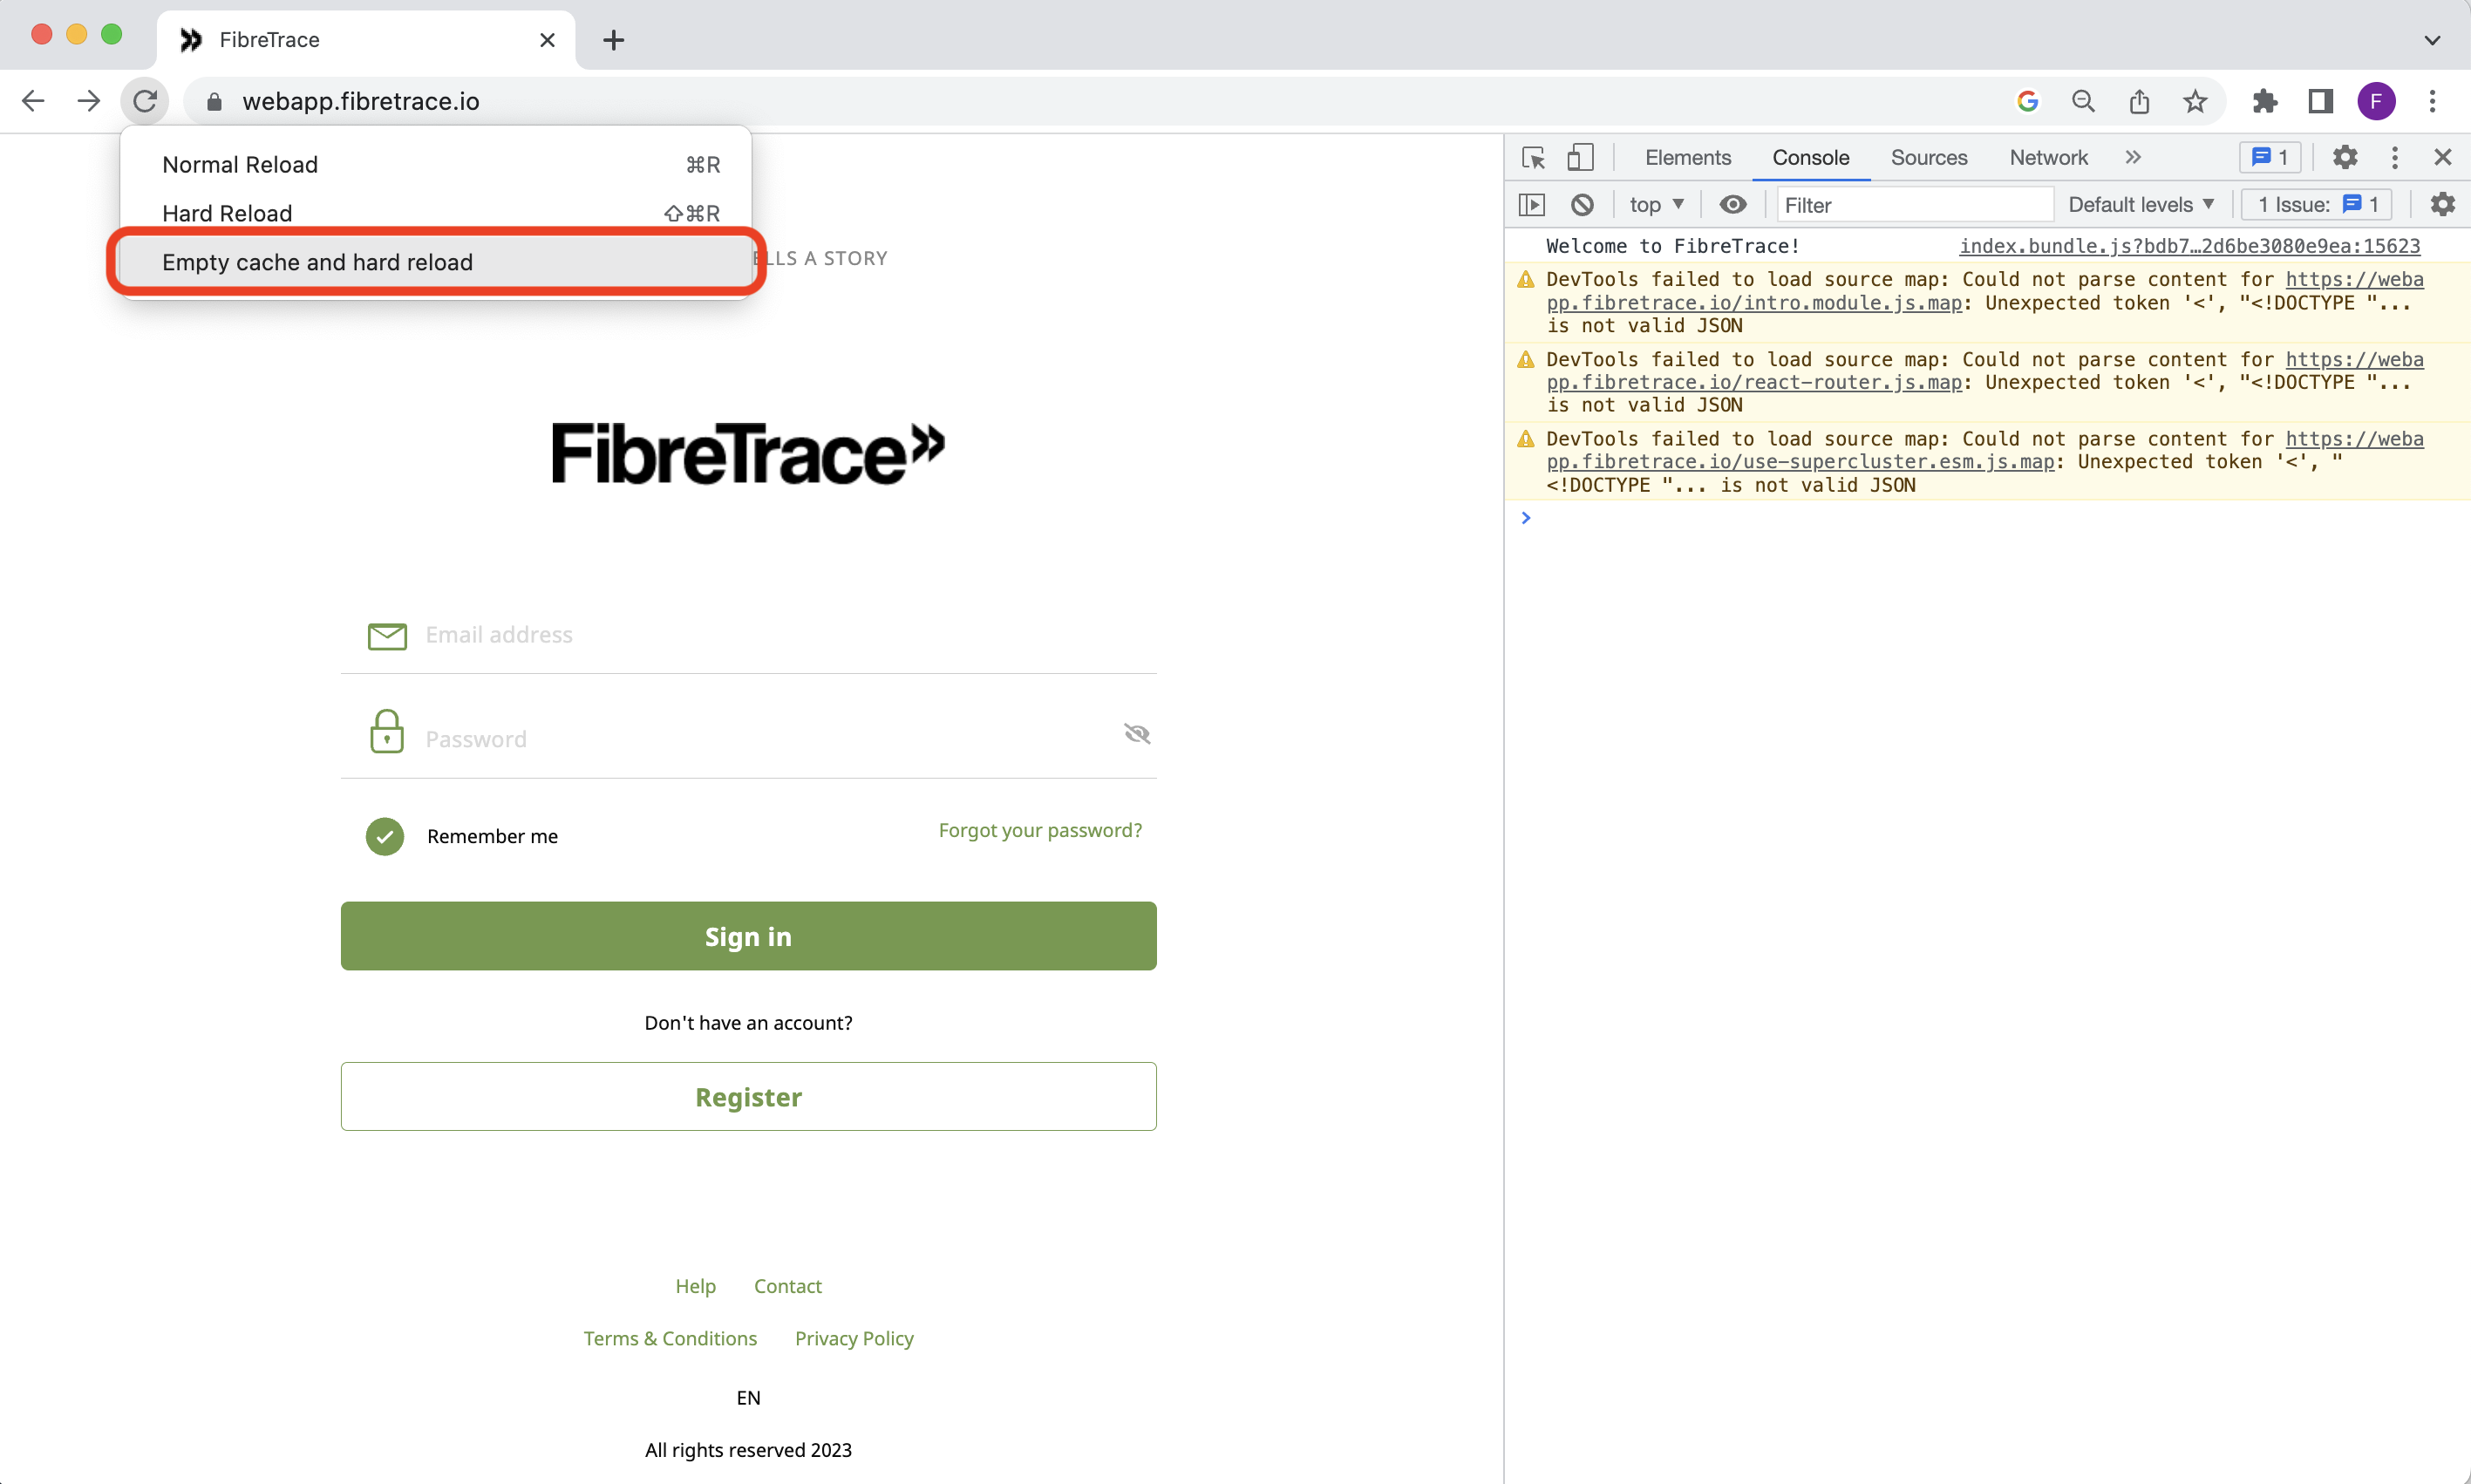Click the Register button
This screenshot has width=2471, height=1484.
tap(748, 1097)
